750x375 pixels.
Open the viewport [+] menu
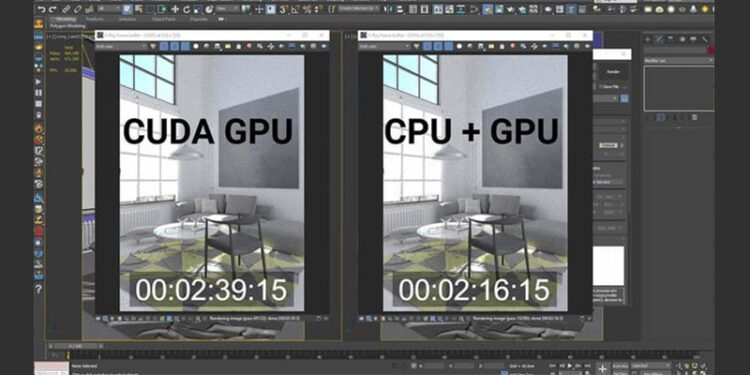(x=49, y=36)
